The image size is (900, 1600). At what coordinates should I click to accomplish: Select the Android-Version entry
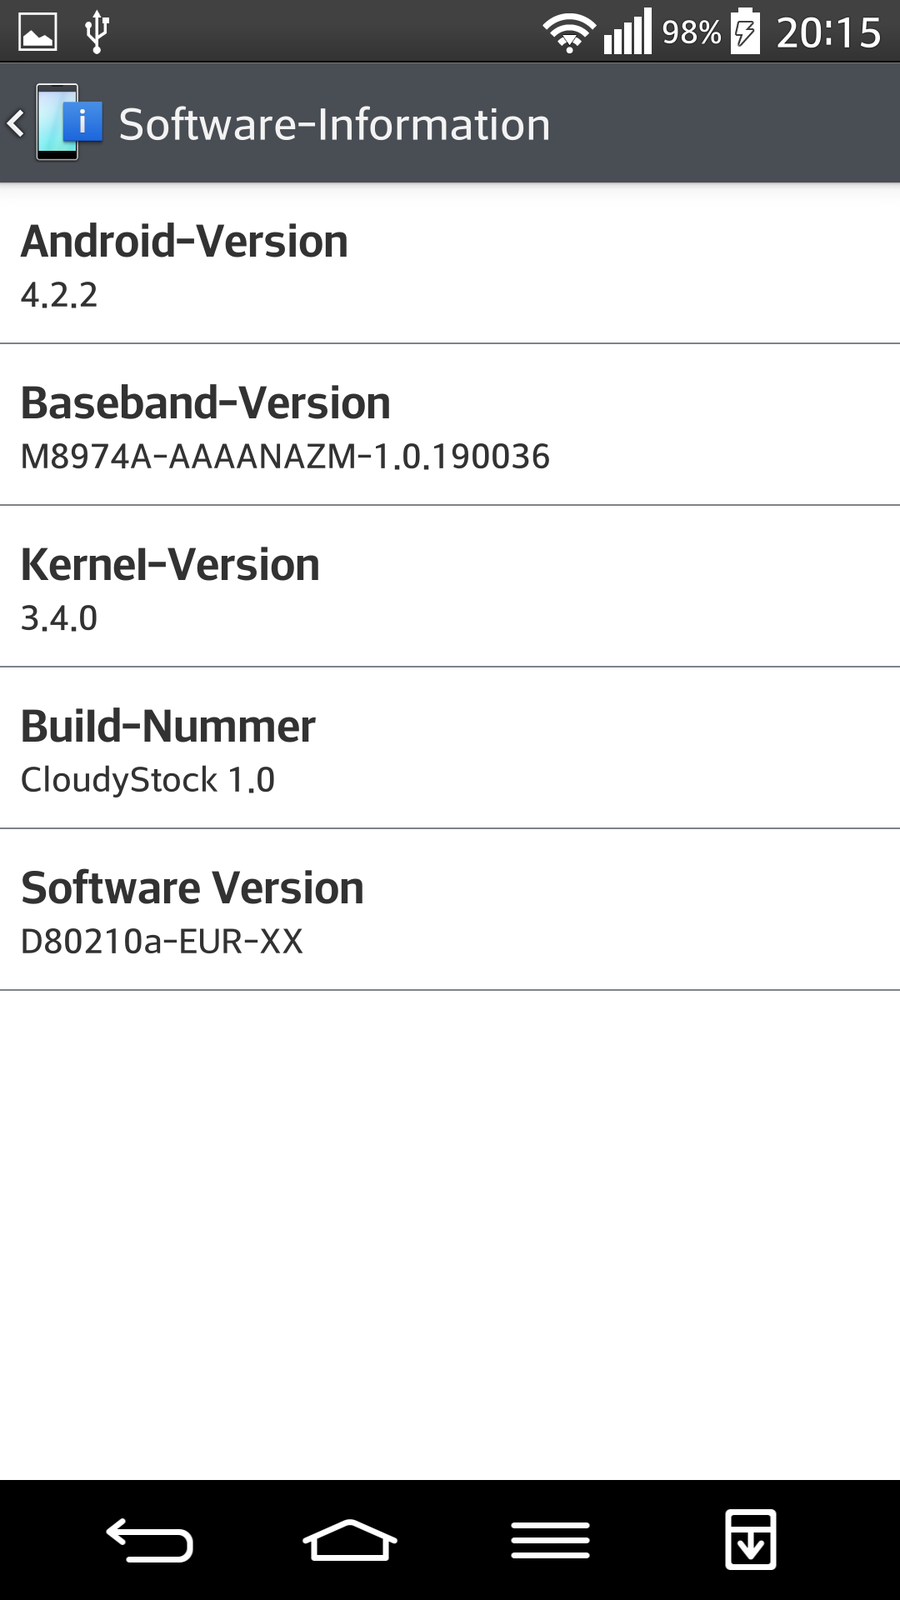(450, 264)
